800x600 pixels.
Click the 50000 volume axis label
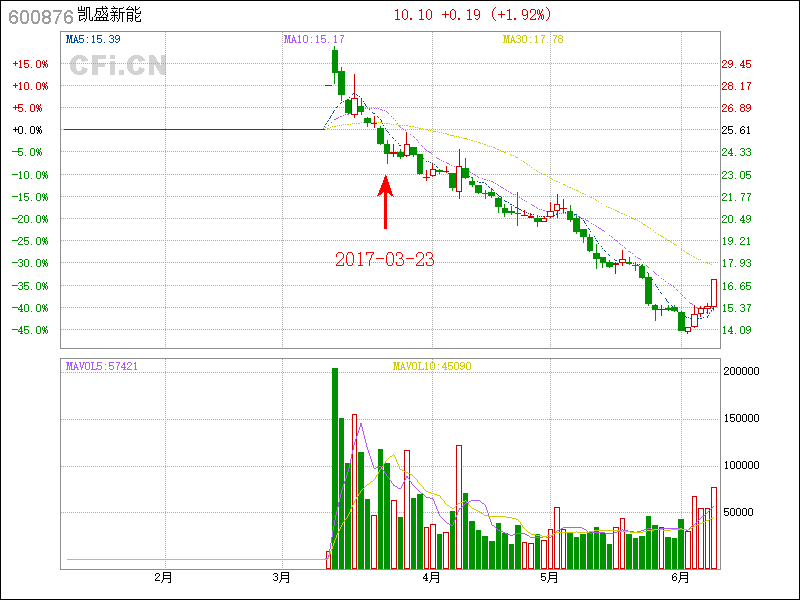(x=741, y=512)
